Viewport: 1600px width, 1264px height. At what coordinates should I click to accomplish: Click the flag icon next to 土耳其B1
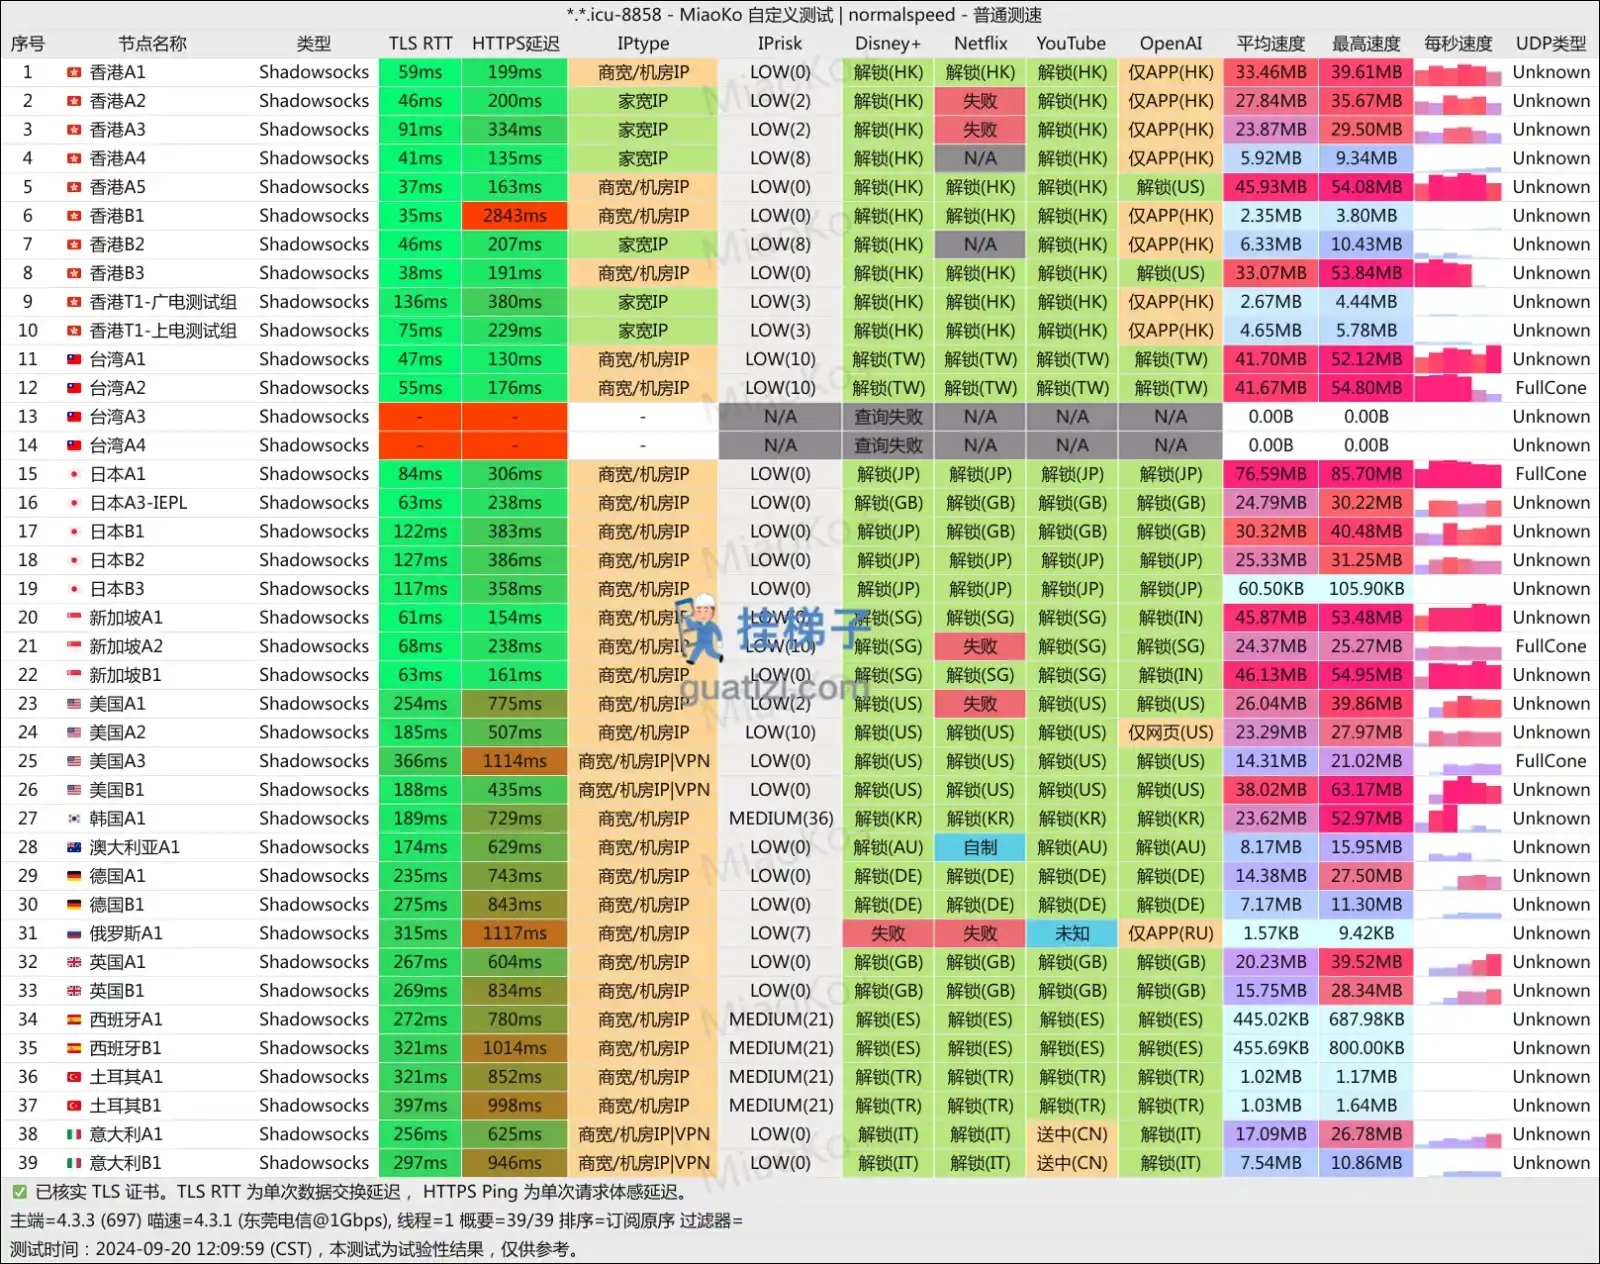[x=74, y=1106]
